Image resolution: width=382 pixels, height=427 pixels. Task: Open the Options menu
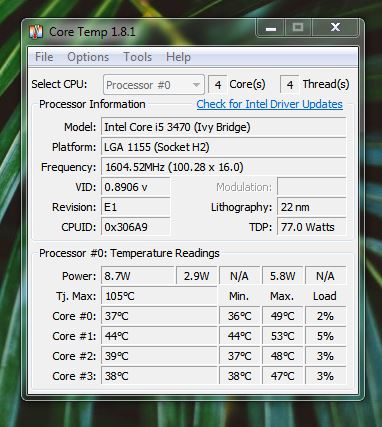pos(88,57)
